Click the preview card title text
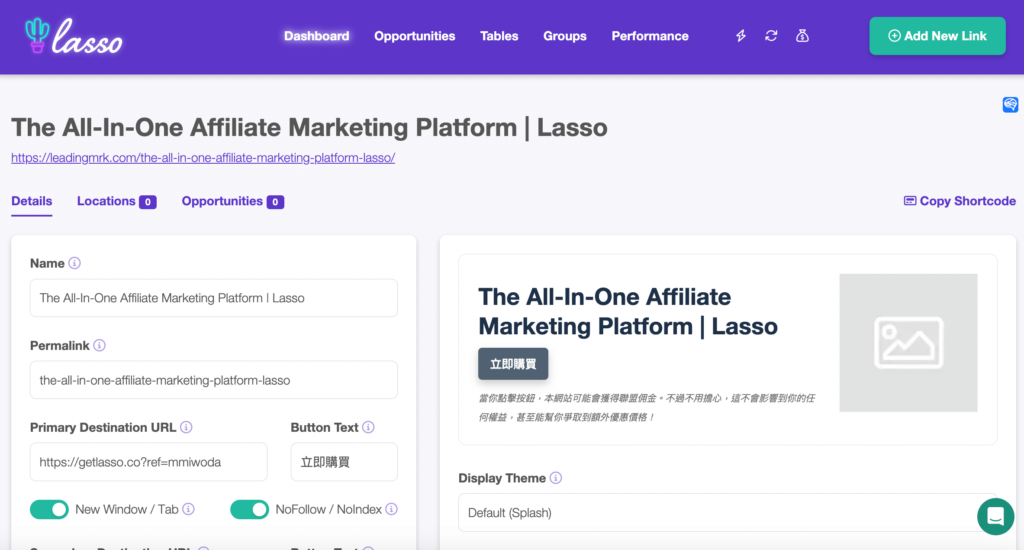 pyautogui.click(x=628, y=312)
